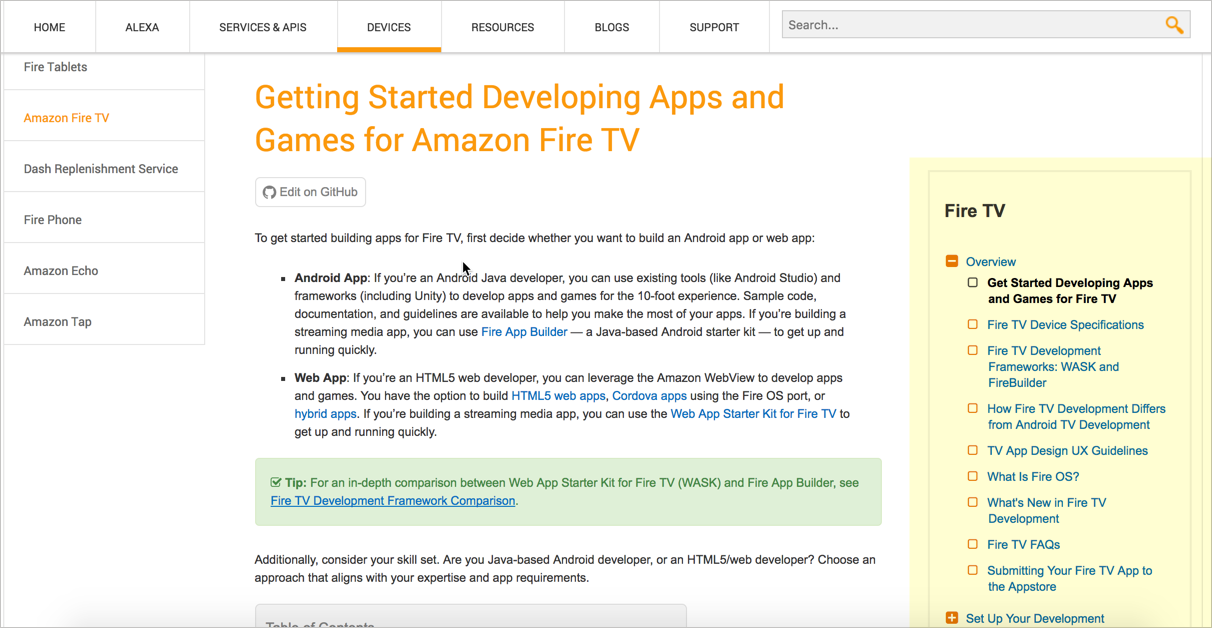1212x628 pixels.
Task: Open the What Is Fire OS? link
Action: 1033,477
